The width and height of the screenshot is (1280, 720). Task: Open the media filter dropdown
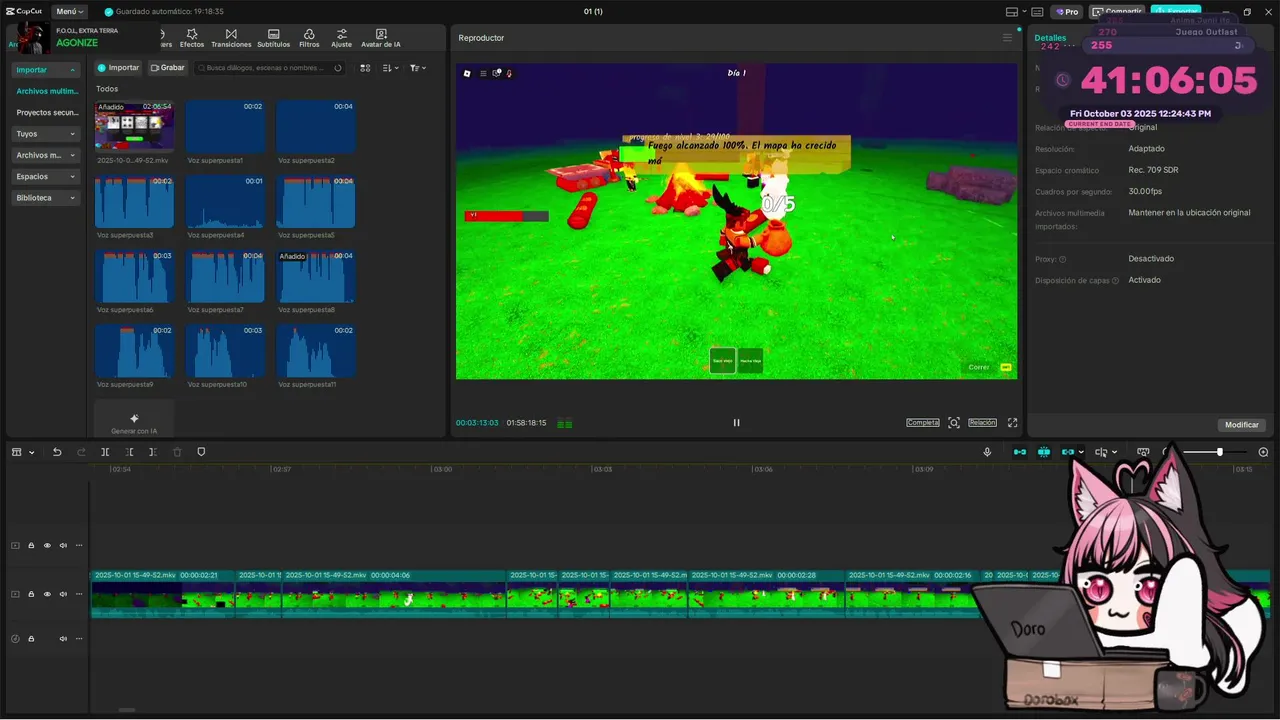pos(418,68)
